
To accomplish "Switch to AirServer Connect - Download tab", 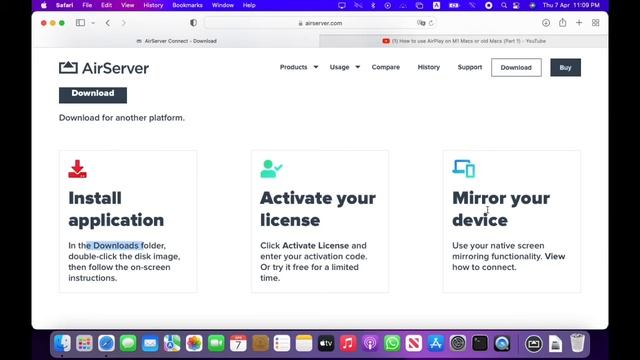I will [x=176, y=41].
